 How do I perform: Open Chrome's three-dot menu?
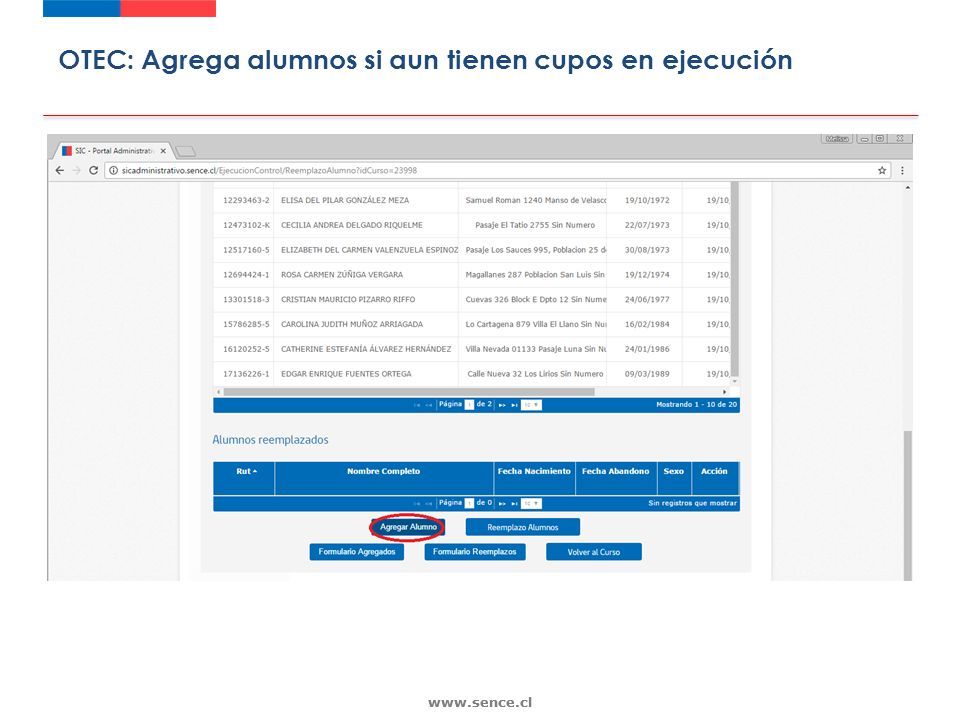[x=902, y=170]
